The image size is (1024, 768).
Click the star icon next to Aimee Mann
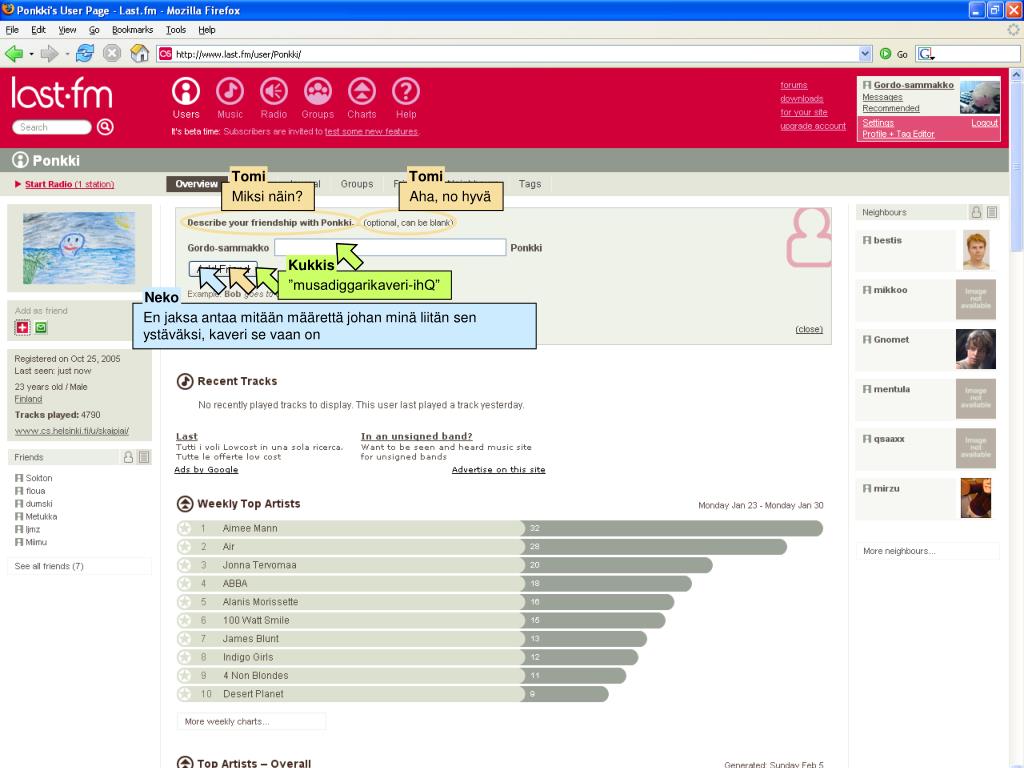[x=185, y=528]
